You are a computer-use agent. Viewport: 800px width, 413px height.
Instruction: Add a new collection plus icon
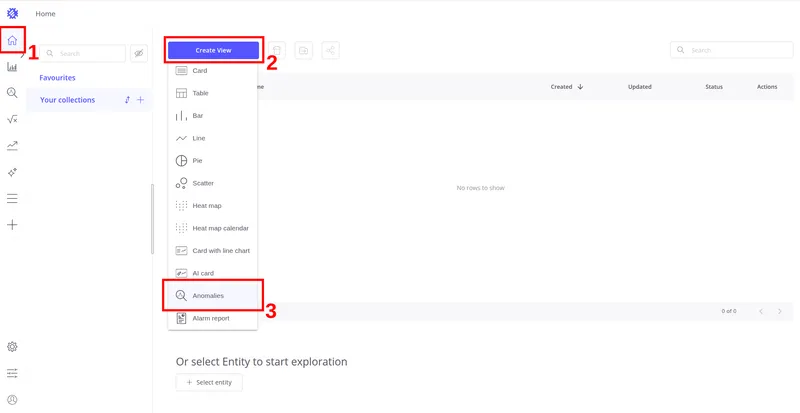[x=140, y=100]
